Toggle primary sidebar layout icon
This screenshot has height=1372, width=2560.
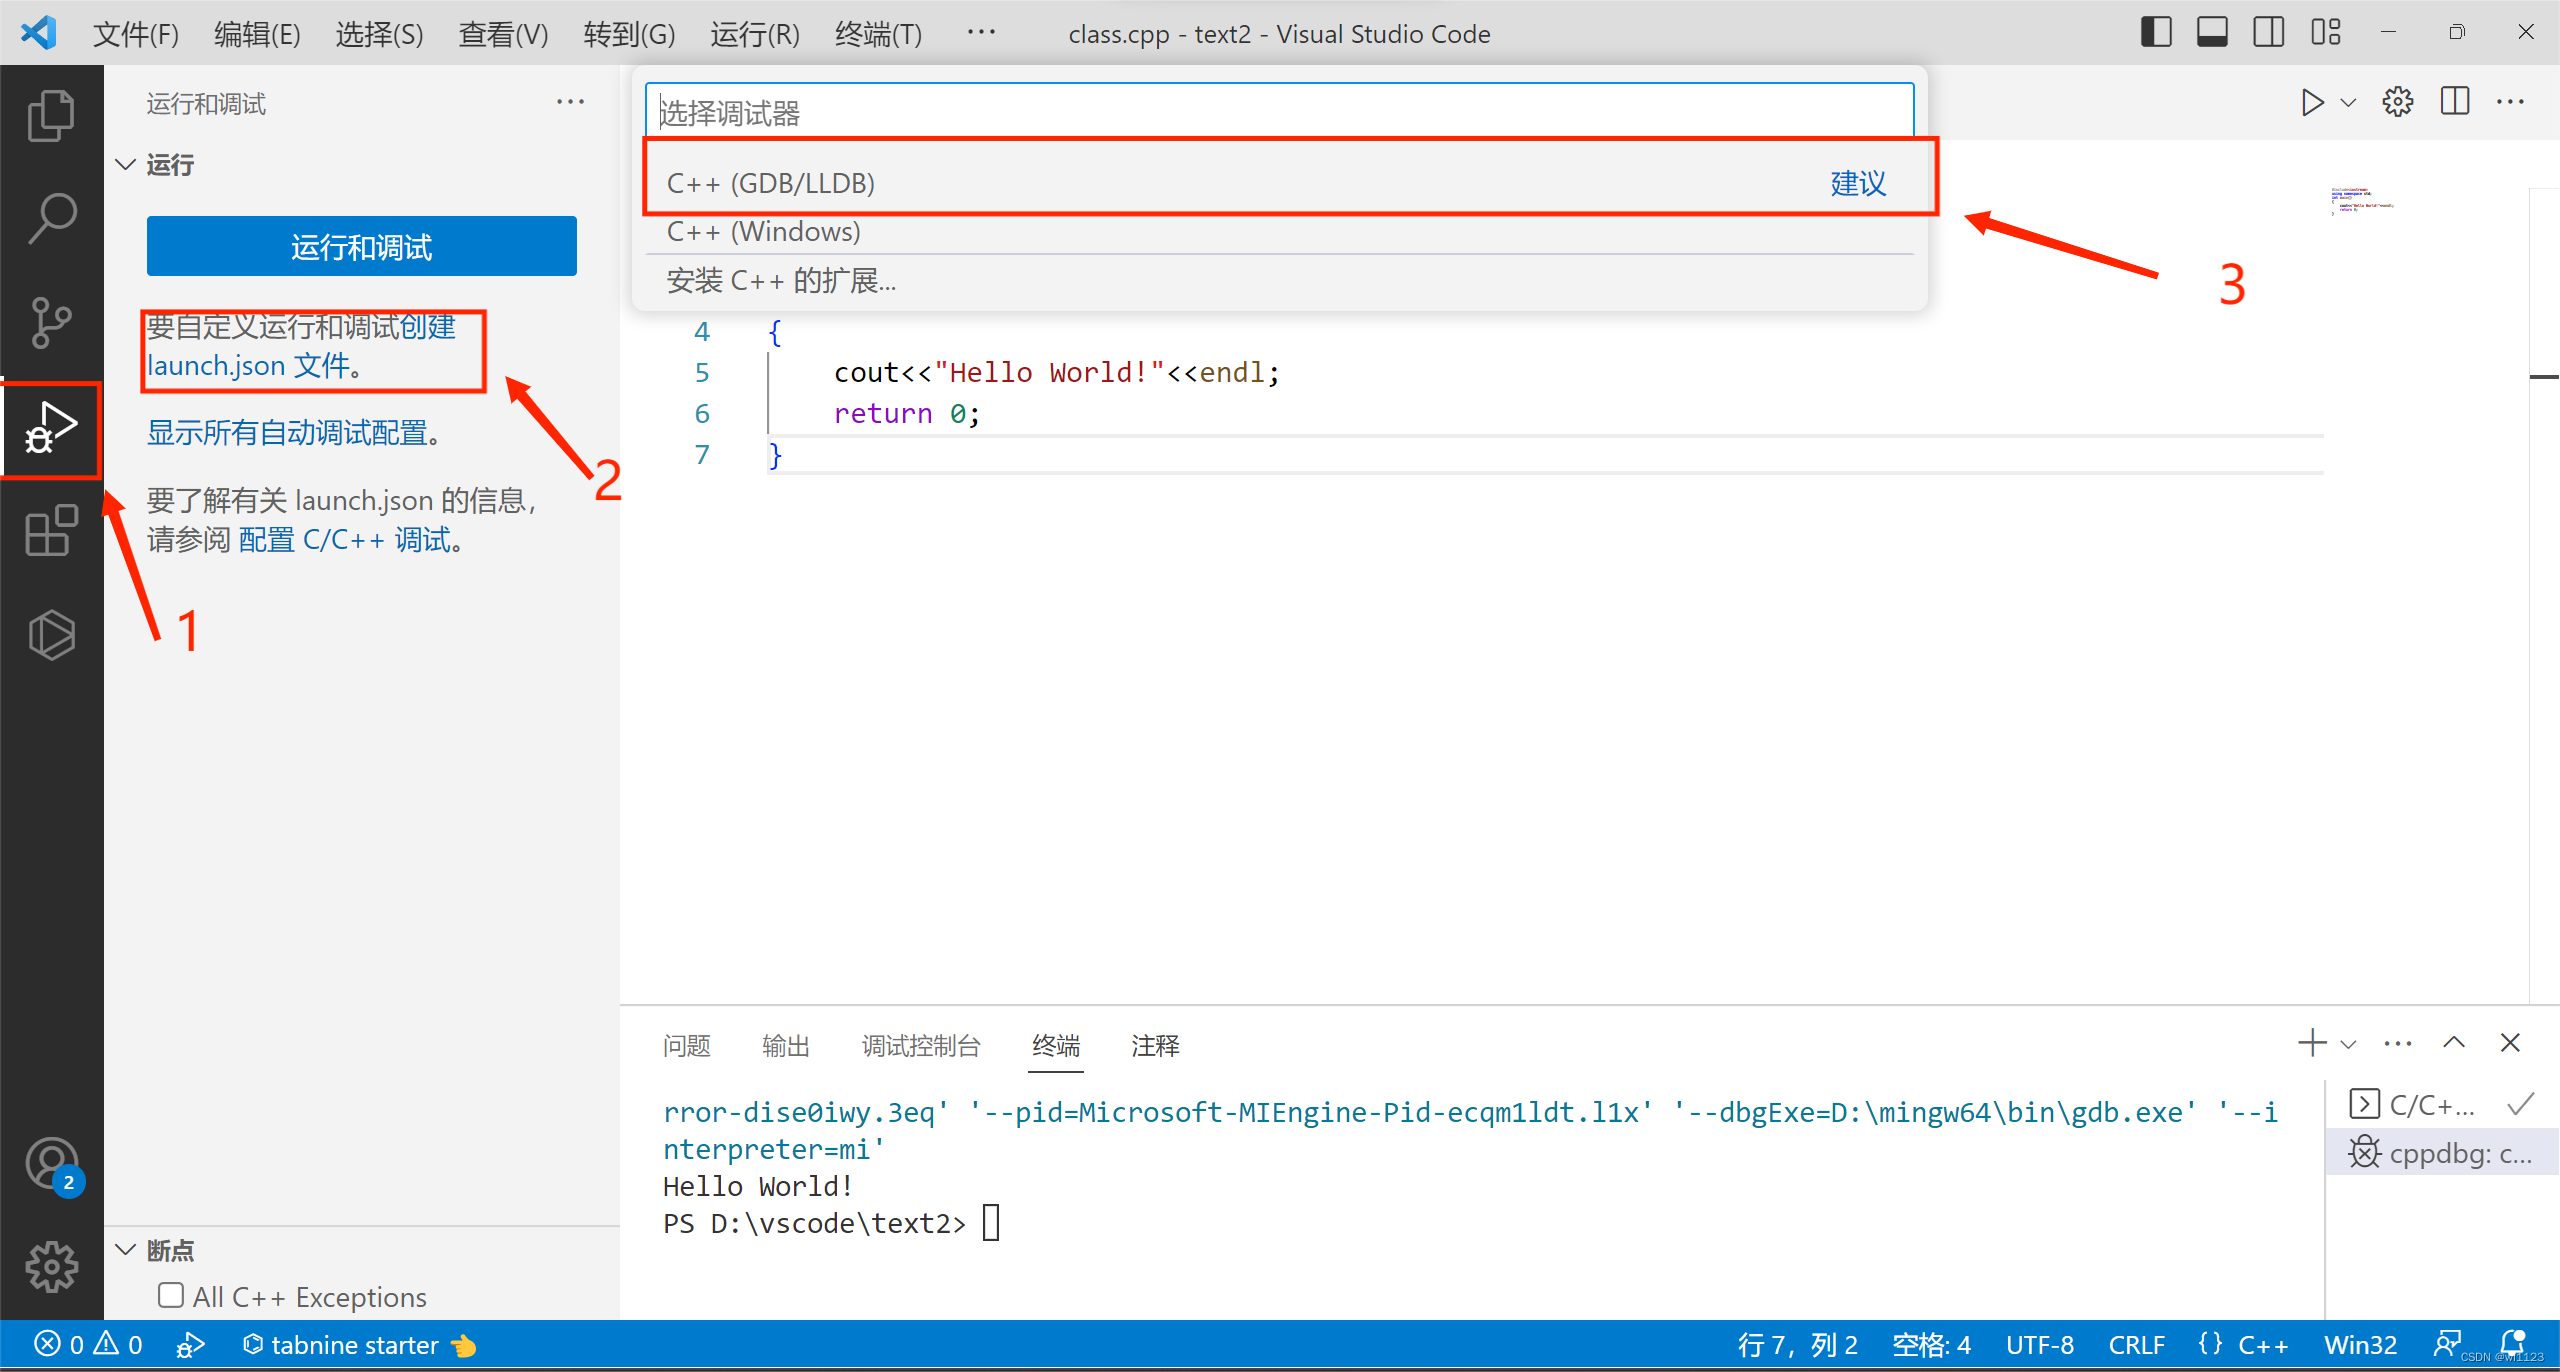click(x=2156, y=33)
